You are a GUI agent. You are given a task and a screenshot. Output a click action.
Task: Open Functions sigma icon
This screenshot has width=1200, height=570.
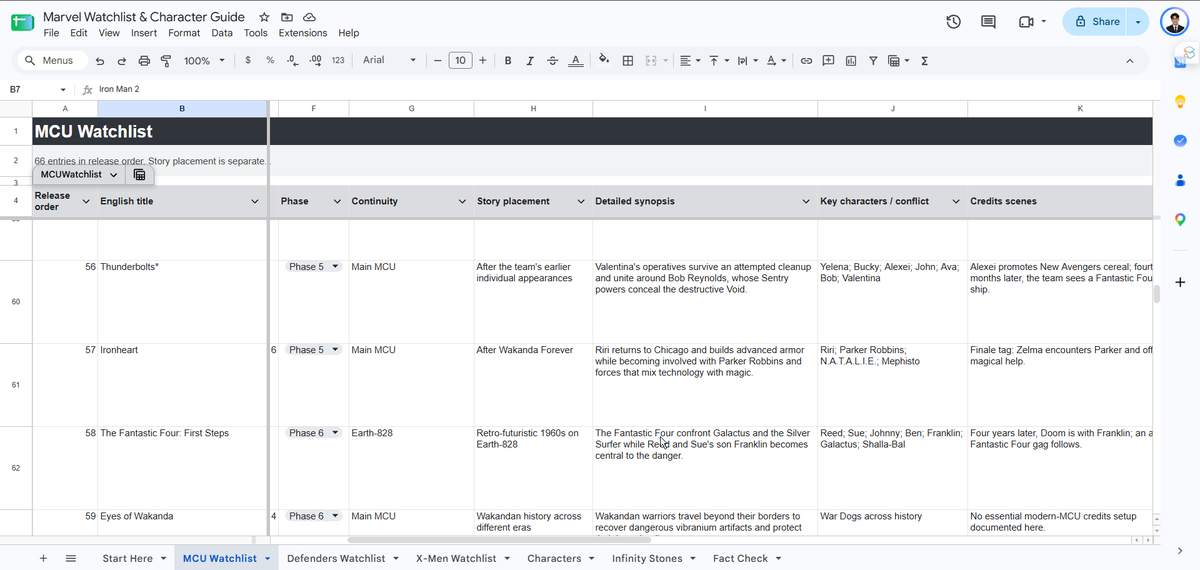tap(924, 61)
